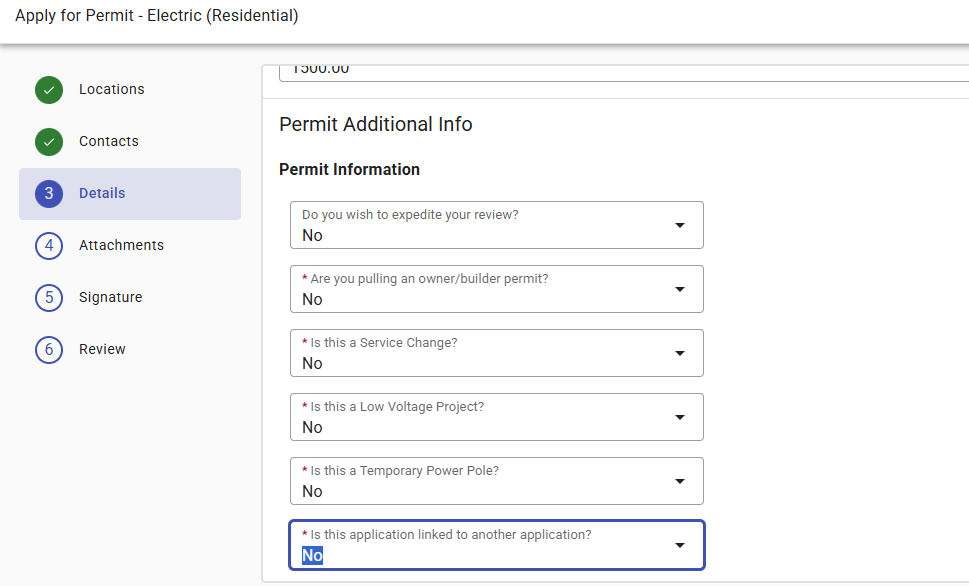Image resolution: width=969 pixels, height=586 pixels.
Task: Open the owner/builder permit dropdown
Action: 680,288
